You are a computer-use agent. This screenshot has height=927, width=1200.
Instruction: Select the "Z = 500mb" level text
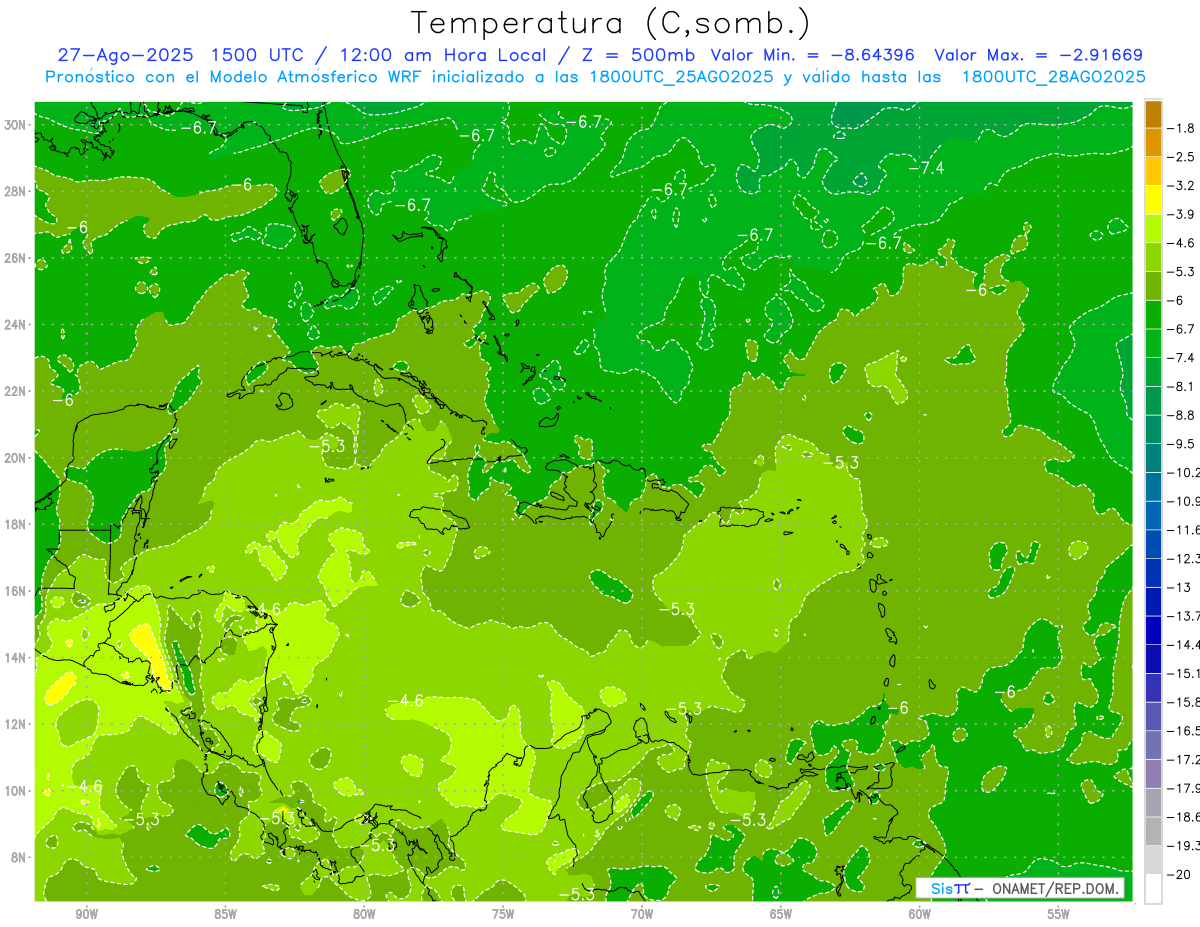click(x=638, y=55)
